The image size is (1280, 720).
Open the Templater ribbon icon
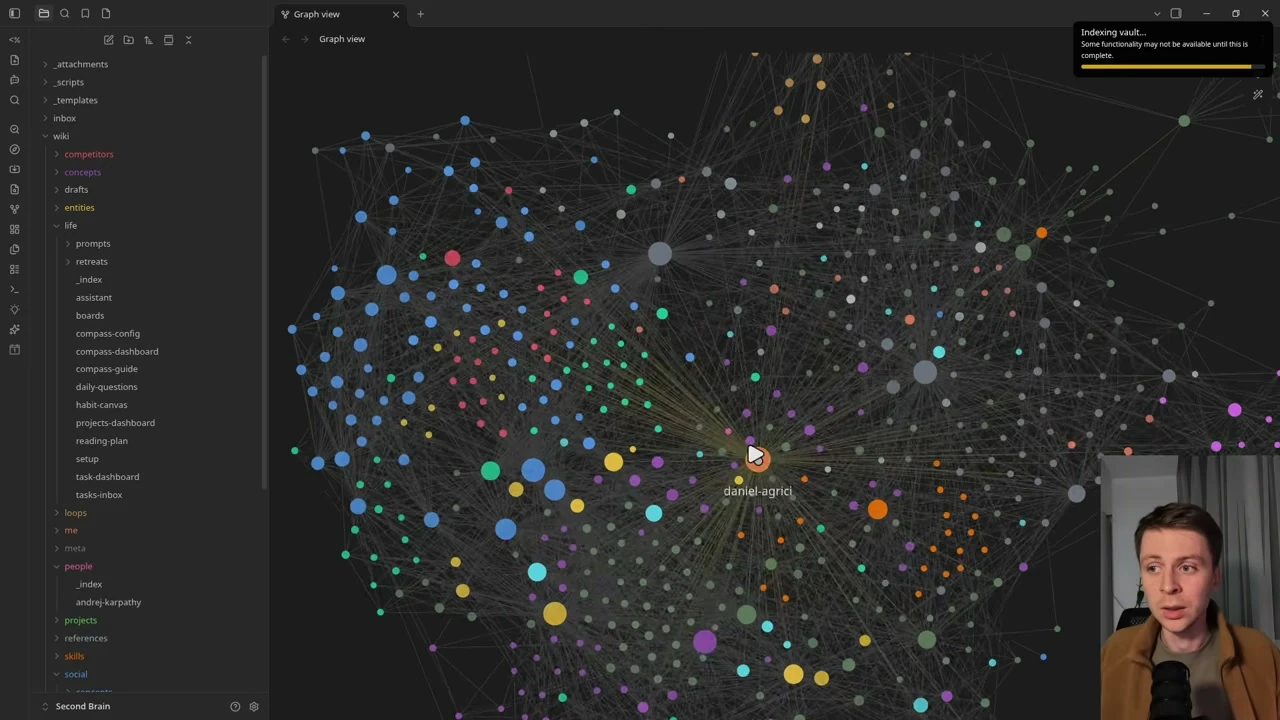coord(14,40)
